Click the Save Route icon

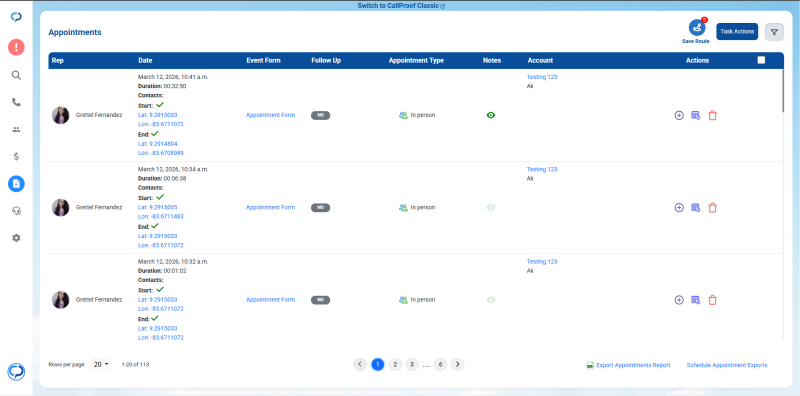point(696,28)
